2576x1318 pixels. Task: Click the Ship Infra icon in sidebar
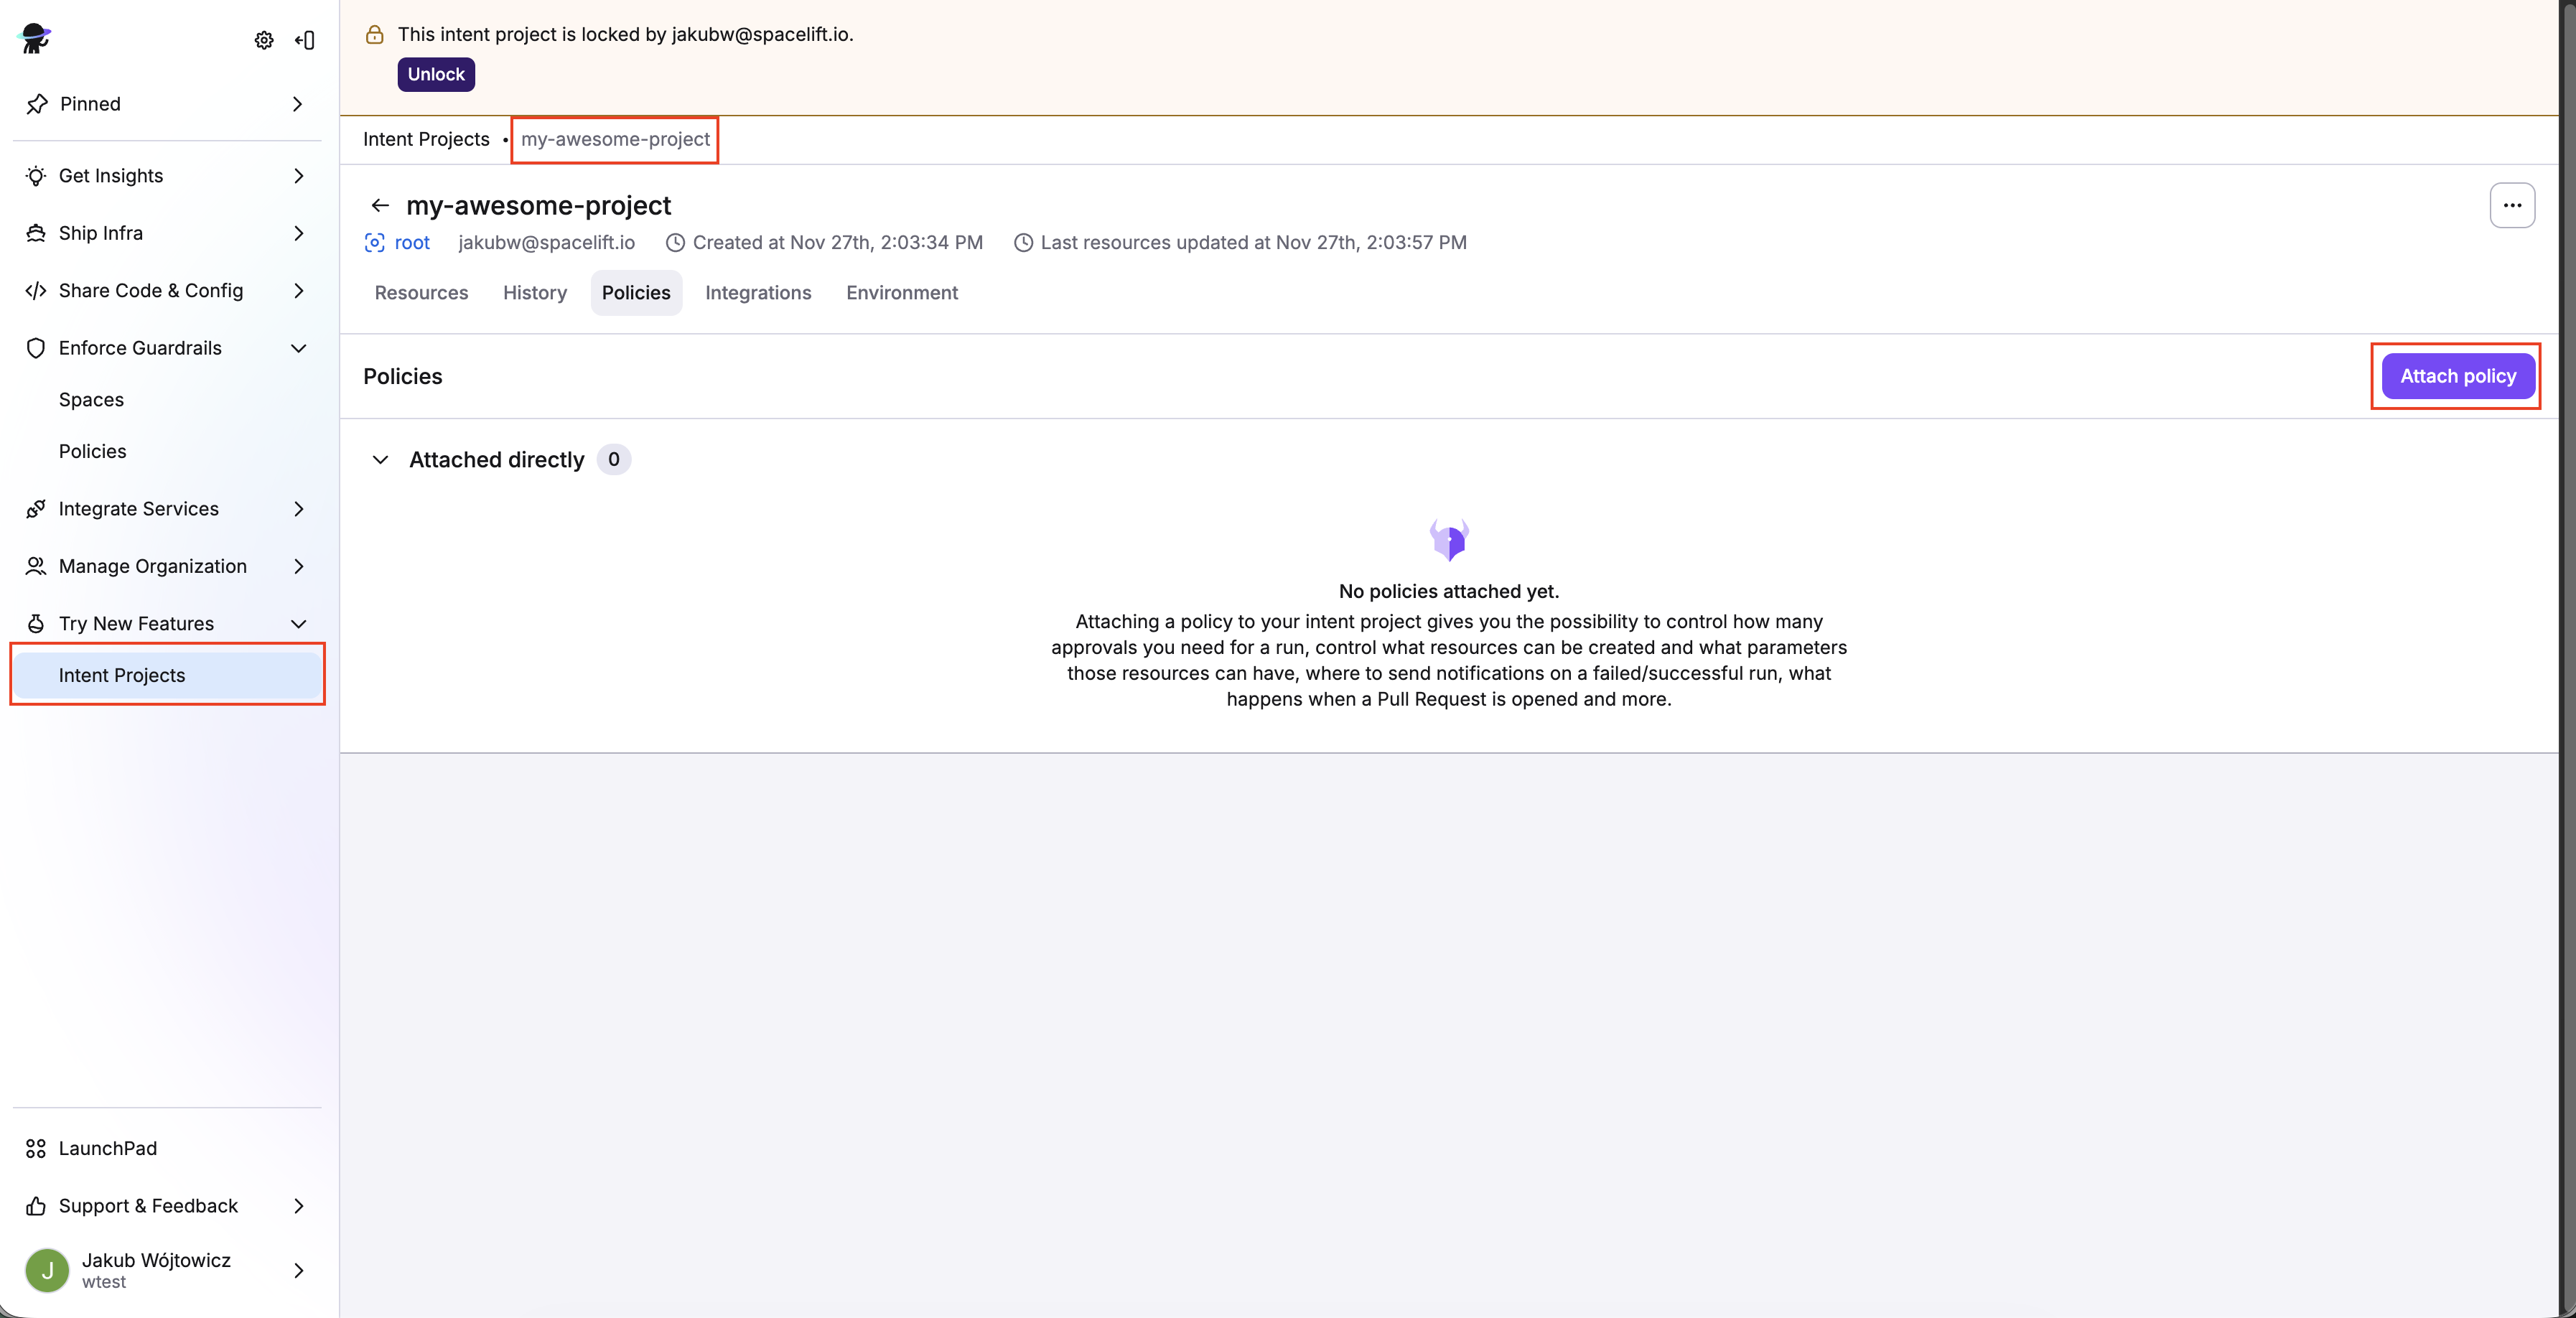click(x=36, y=232)
